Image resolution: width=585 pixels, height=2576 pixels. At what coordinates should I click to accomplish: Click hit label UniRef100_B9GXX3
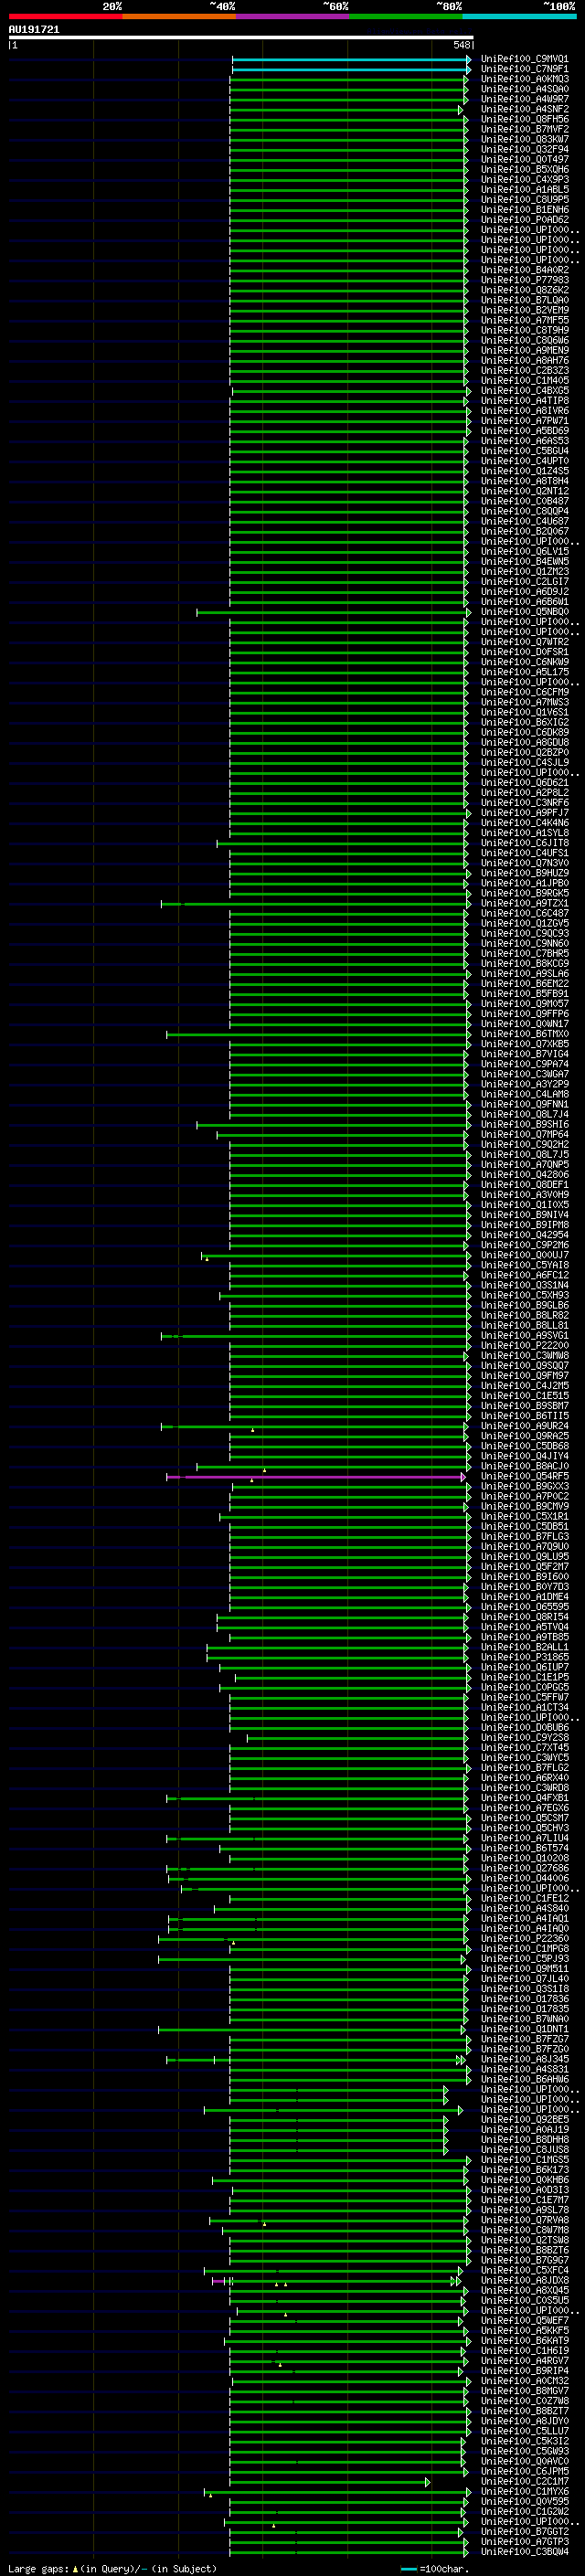pos(525,1486)
